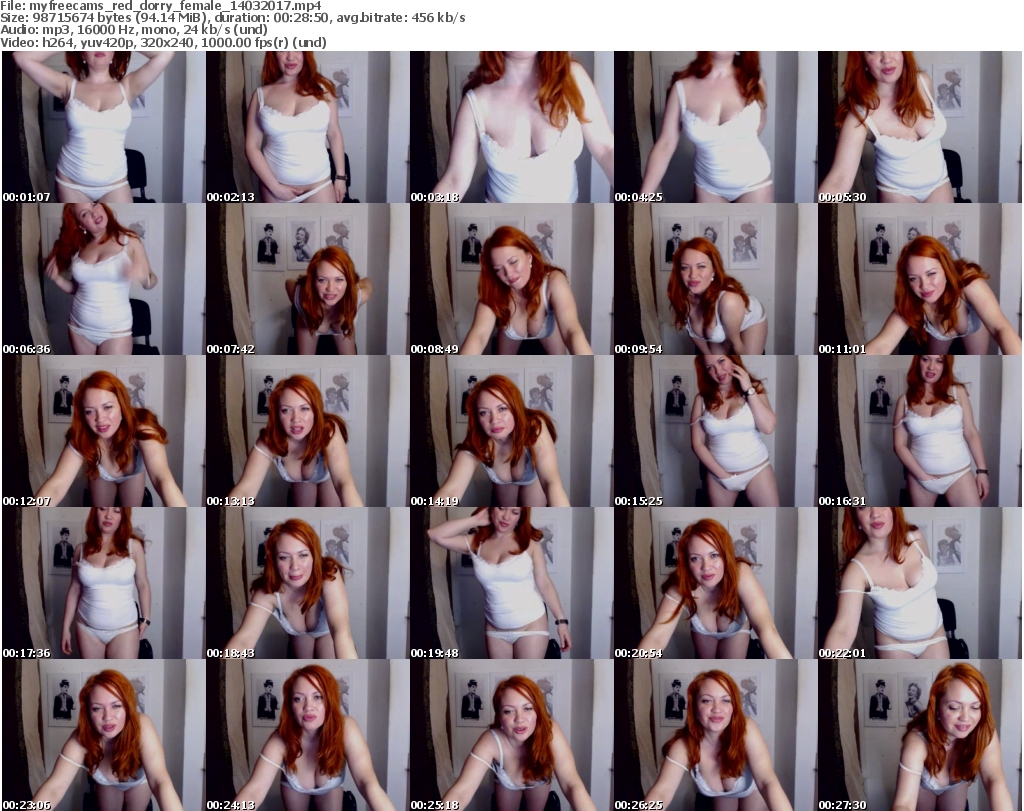Image resolution: width=1024 pixels, height=811 pixels.
Task: Click the last thumbnail stamped 00:27:30
Action: 920,735
